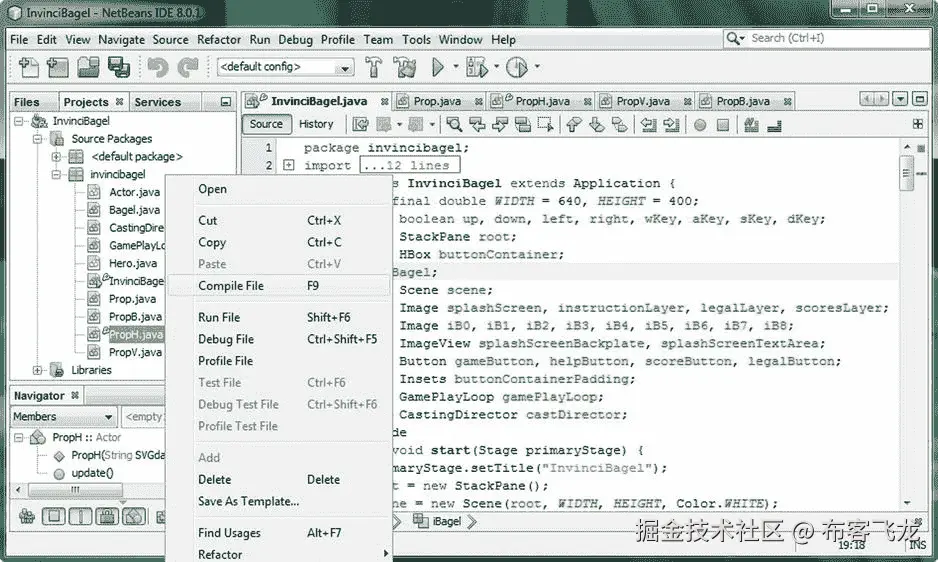Screen dimensions: 938x562
Task: Click the Save All toolbar icon
Action: 118,67
